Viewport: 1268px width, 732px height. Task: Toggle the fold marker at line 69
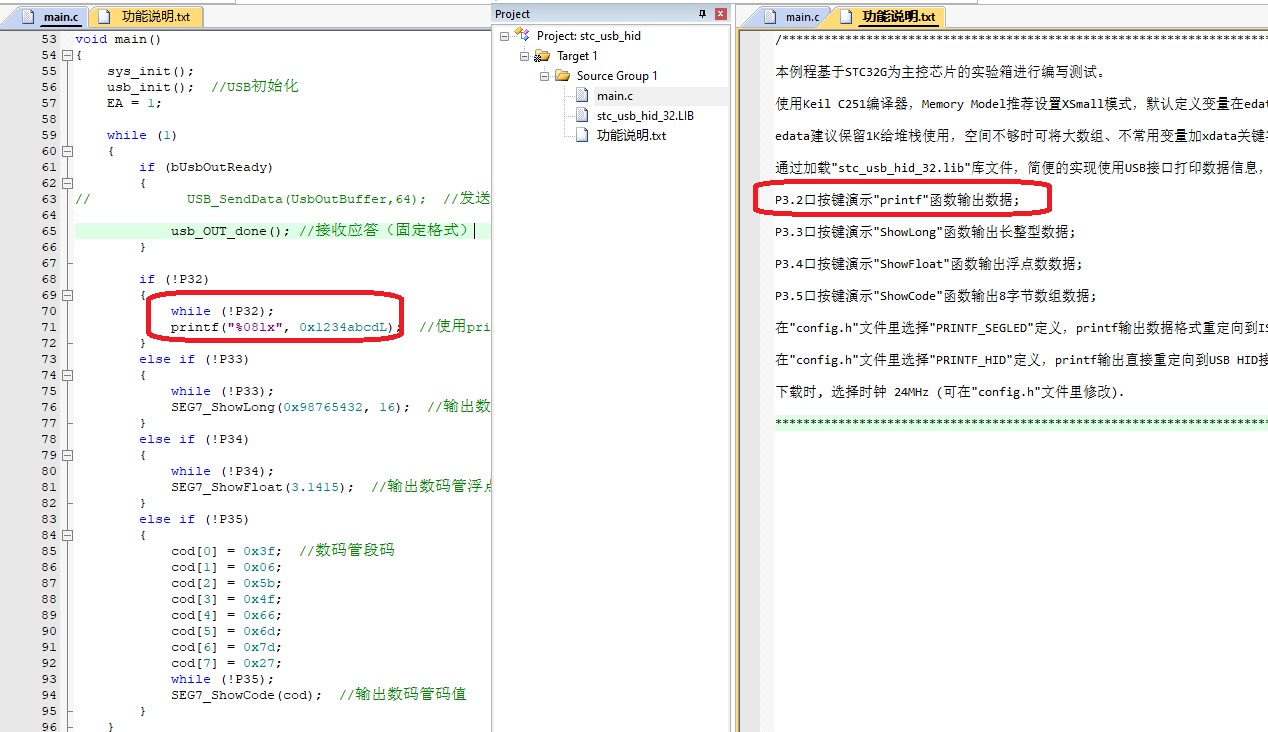[67, 296]
